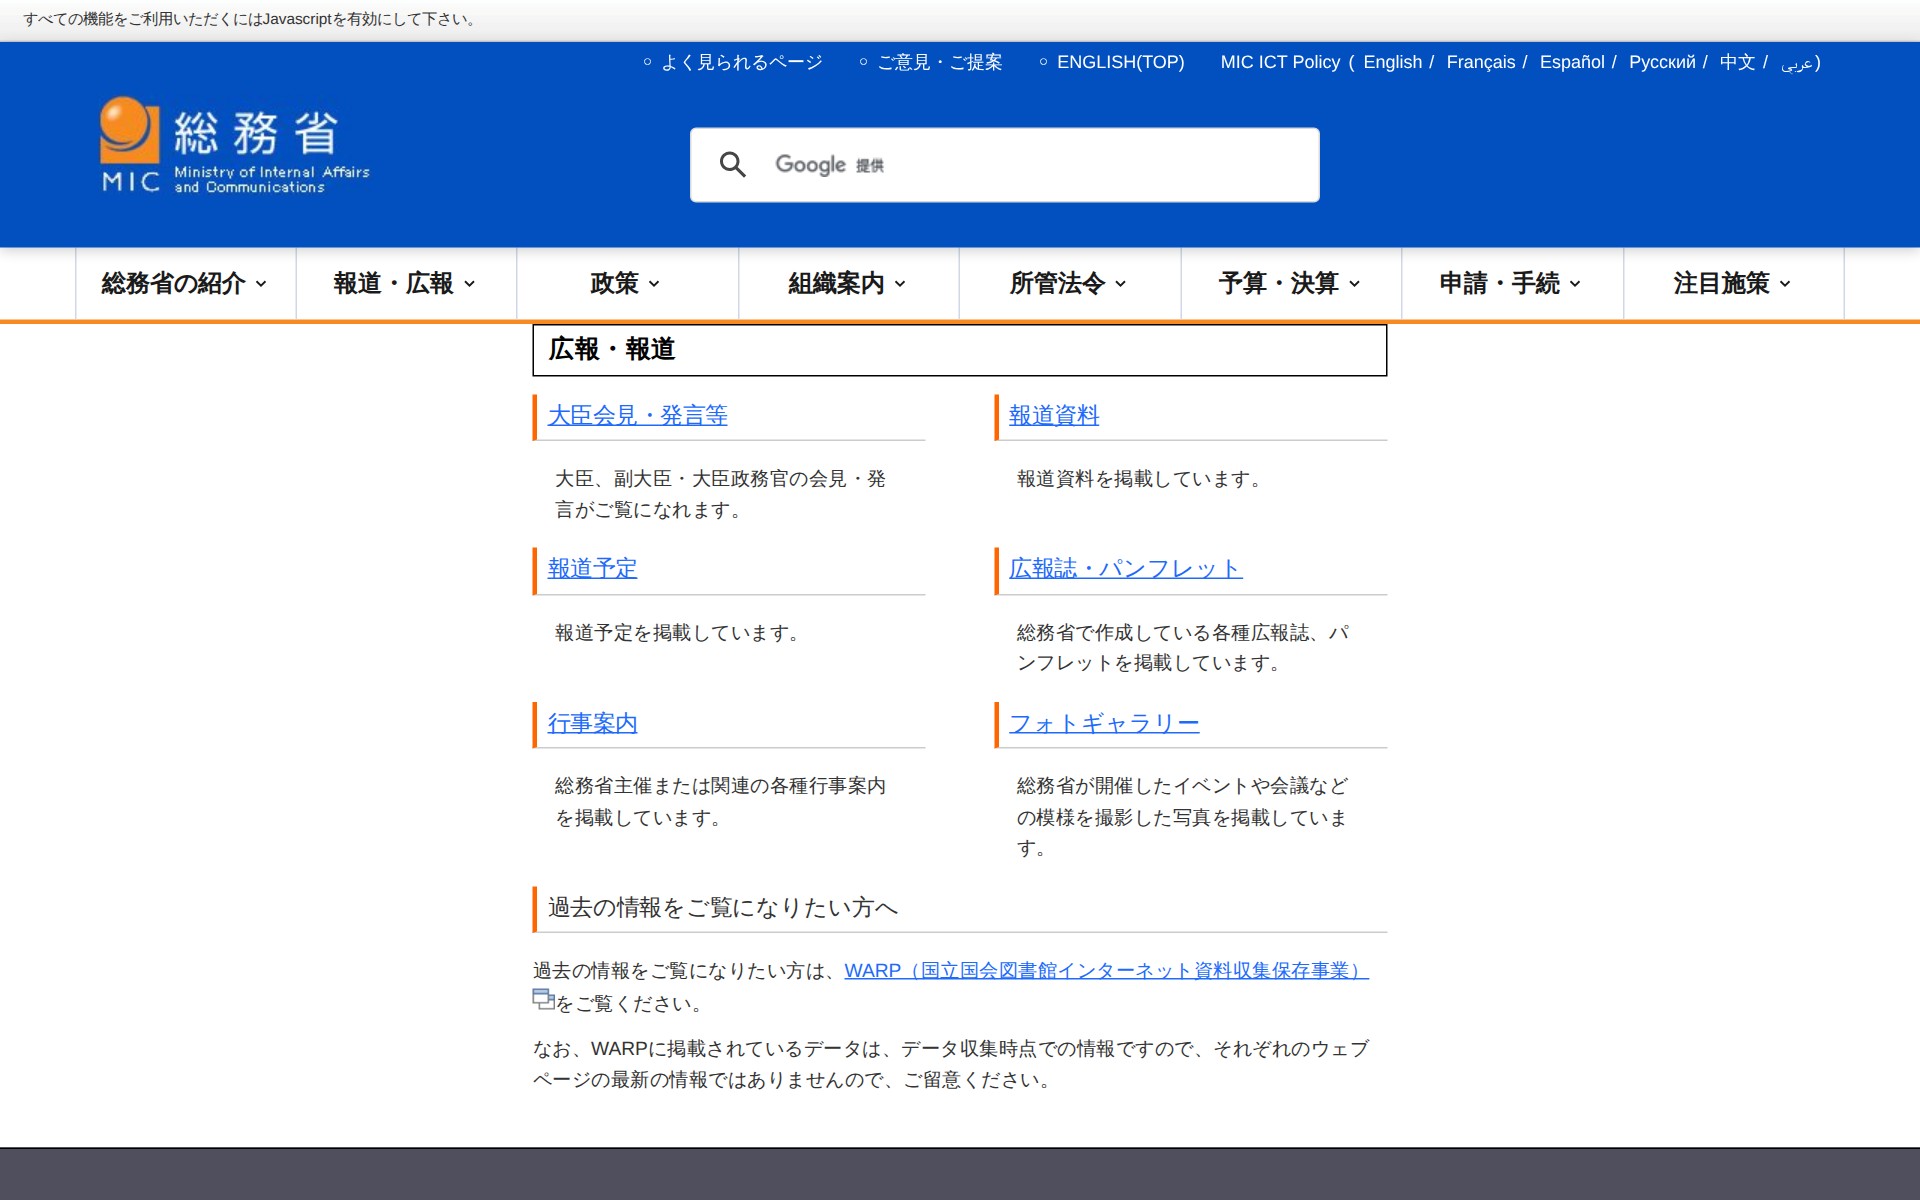Image resolution: width=1920 pixels, height=1200 pixels.
Task: Click the magnifying glass search icon
Action: click(732, 165)
